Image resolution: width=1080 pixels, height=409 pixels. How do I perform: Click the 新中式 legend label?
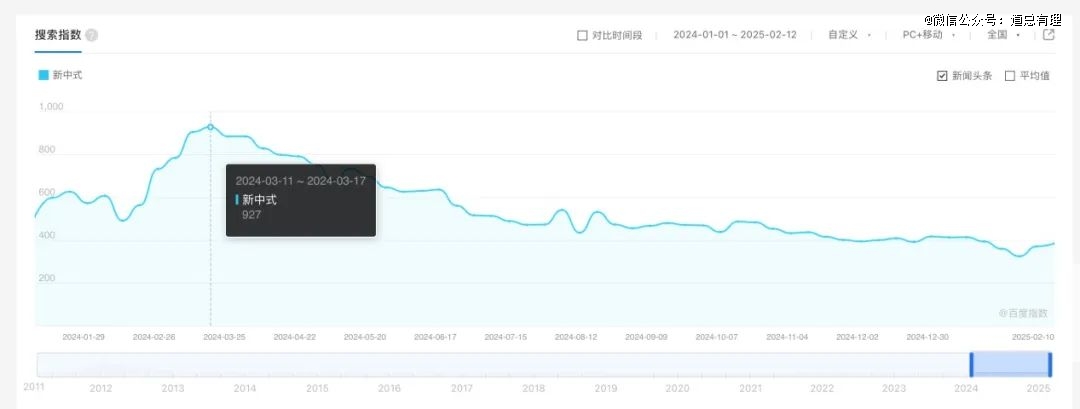[67, 75]
